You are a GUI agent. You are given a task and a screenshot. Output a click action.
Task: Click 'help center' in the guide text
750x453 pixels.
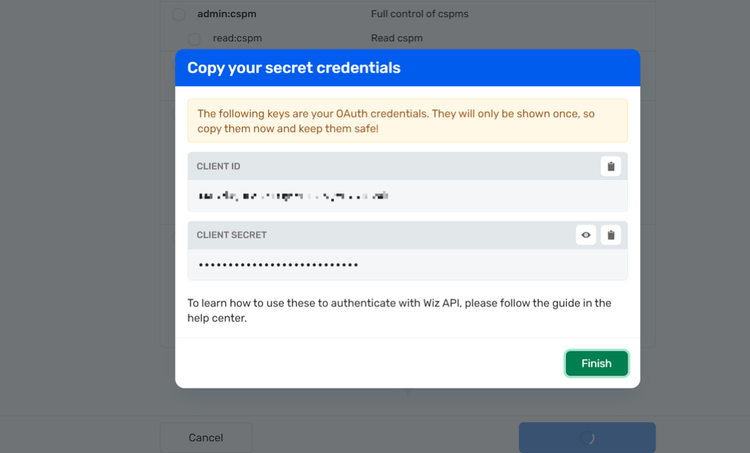(x=216, y=319)
